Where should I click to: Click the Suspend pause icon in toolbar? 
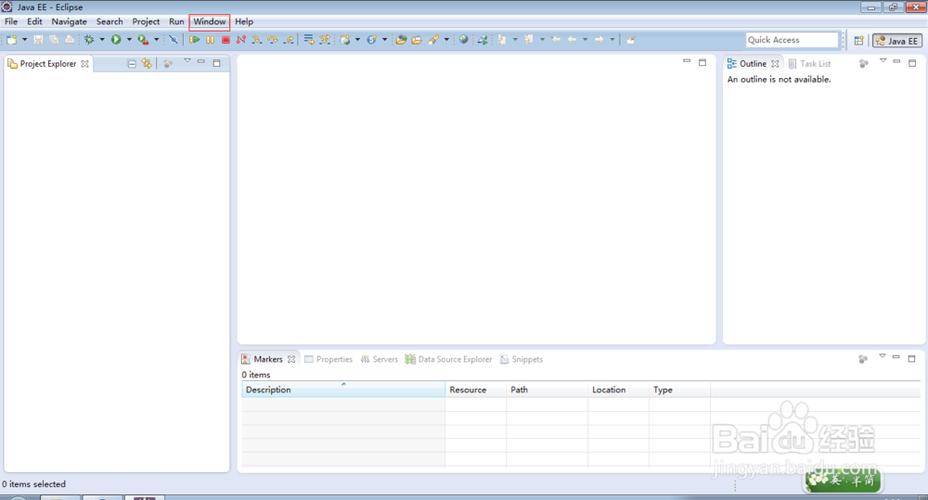click(210, 40)
